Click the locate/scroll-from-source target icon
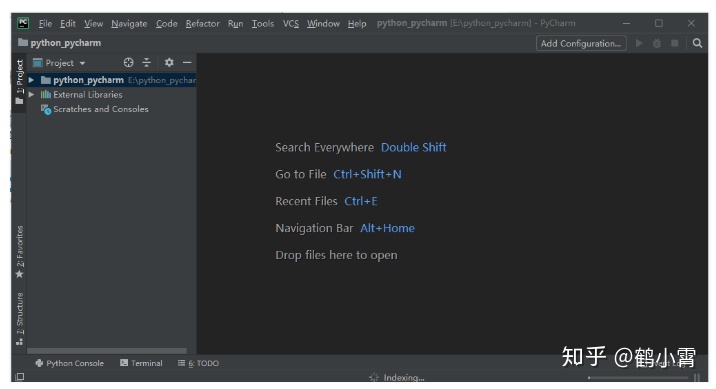The image size is (716, 389). coord(128,63)
